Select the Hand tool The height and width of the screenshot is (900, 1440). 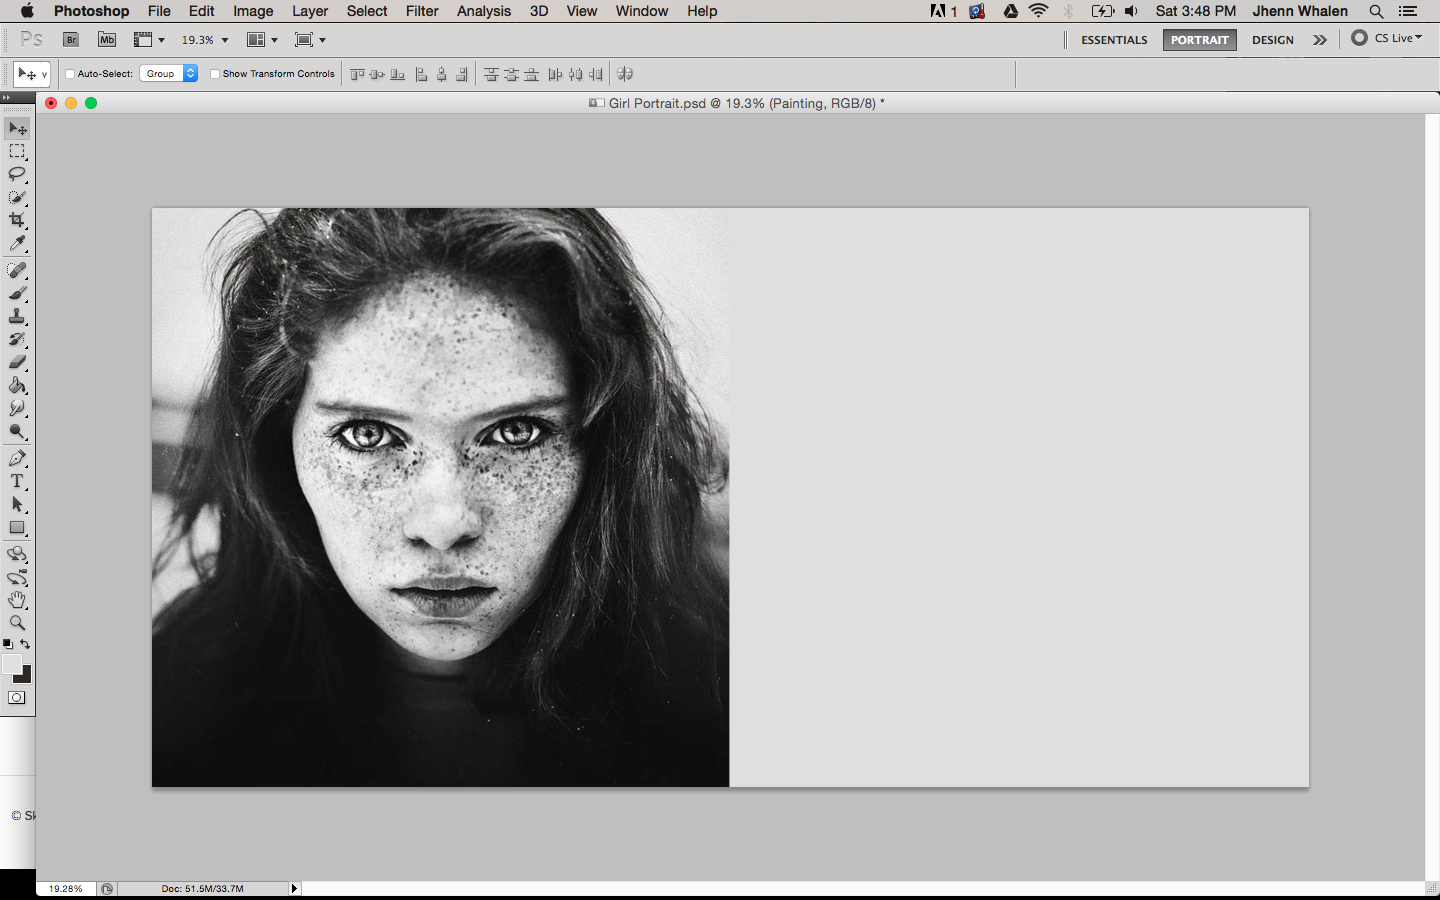[17, 600]
